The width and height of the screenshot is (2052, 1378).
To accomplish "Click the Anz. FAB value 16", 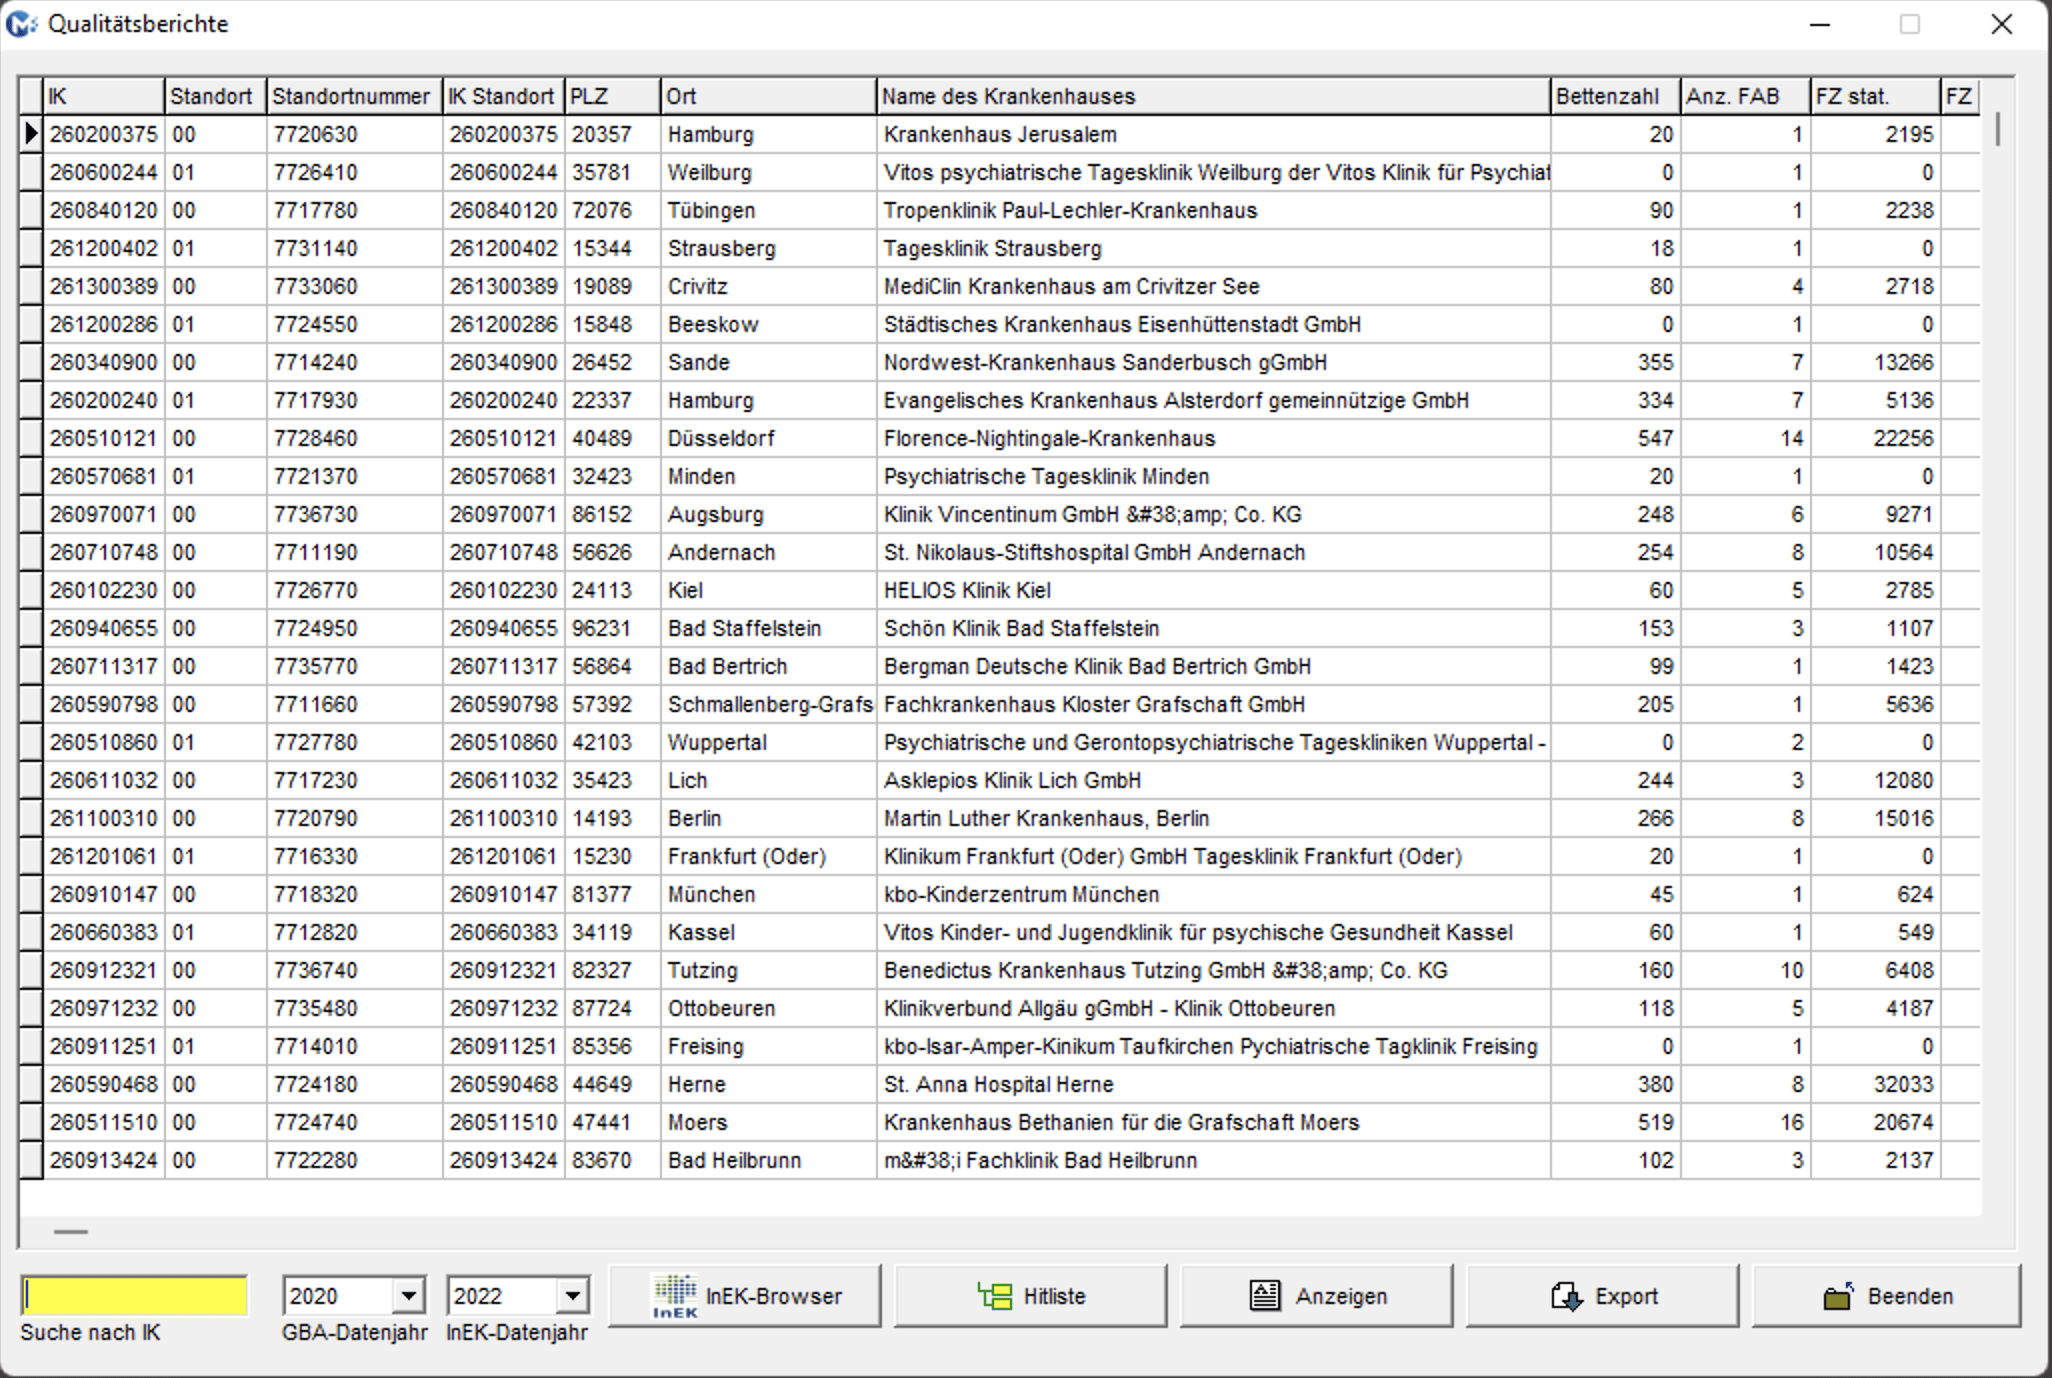I will tap(1746, 1122).
